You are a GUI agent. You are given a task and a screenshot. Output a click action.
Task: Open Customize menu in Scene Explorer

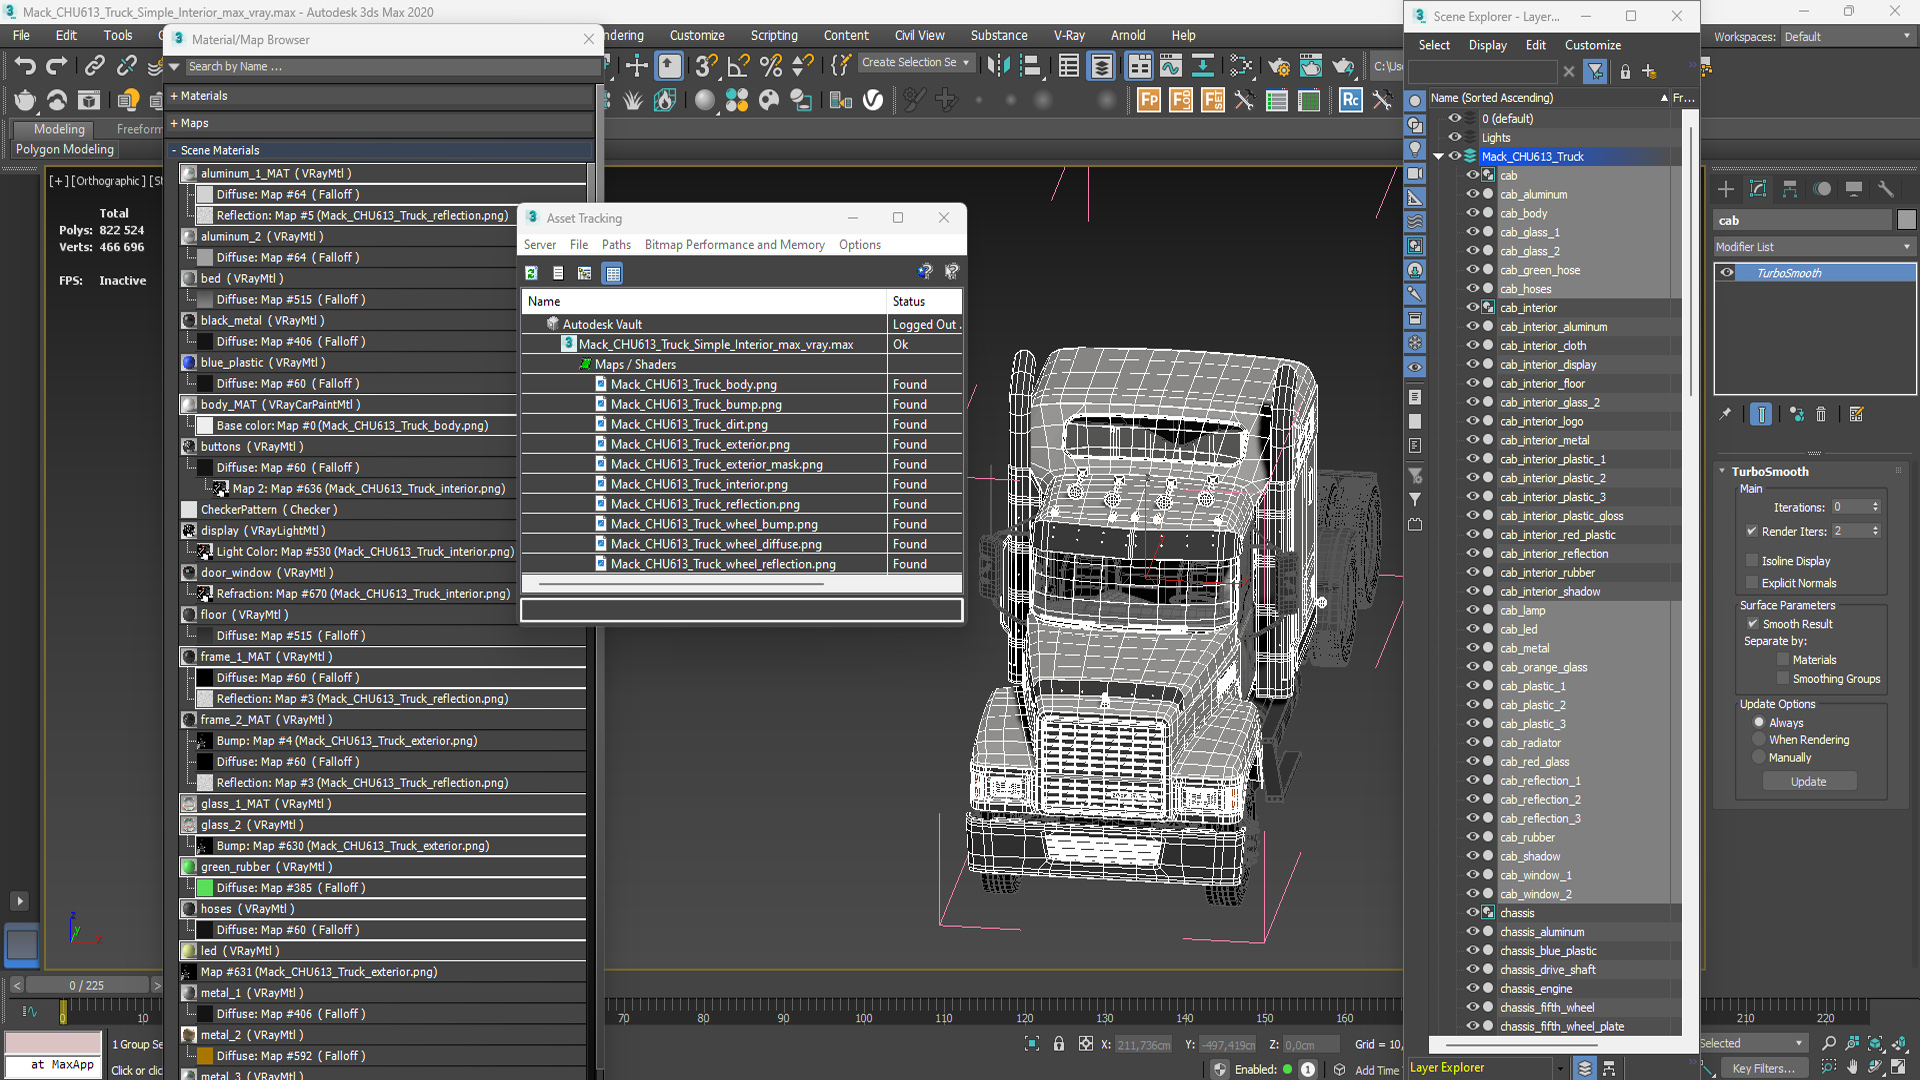coord(1593,45)
